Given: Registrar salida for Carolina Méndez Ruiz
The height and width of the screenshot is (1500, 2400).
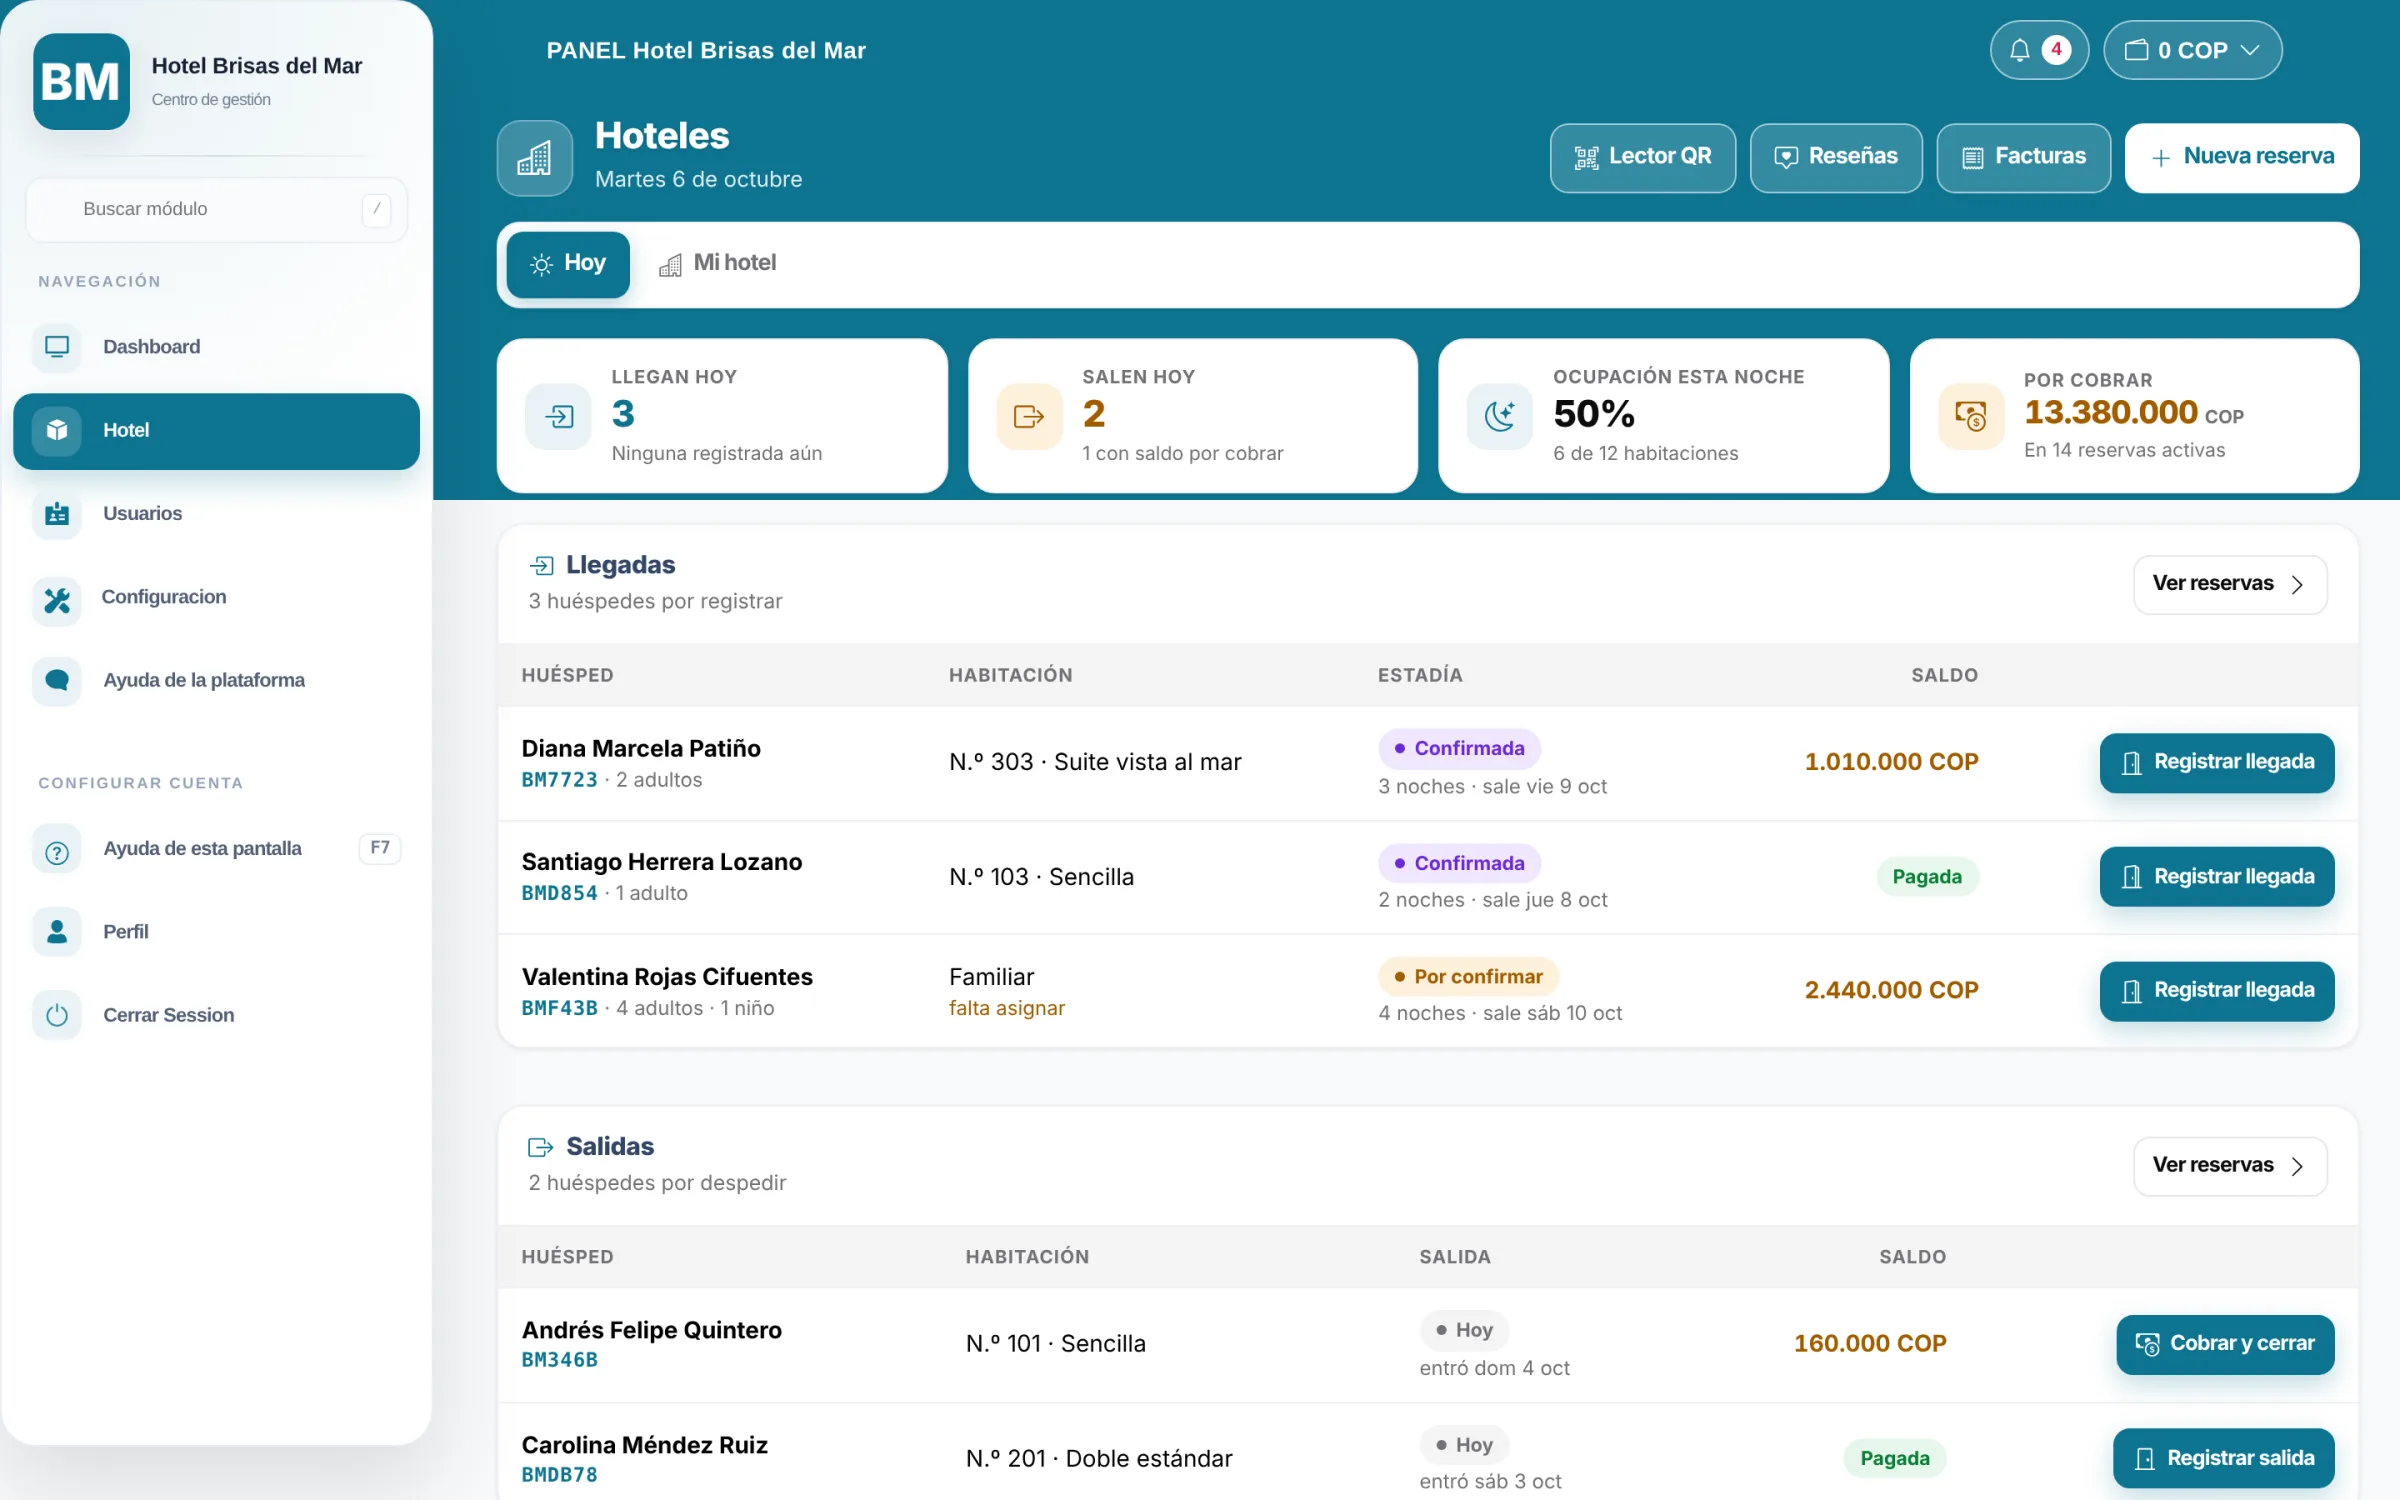Looking at the screenshot, I should click(x=2224, y=1459).
